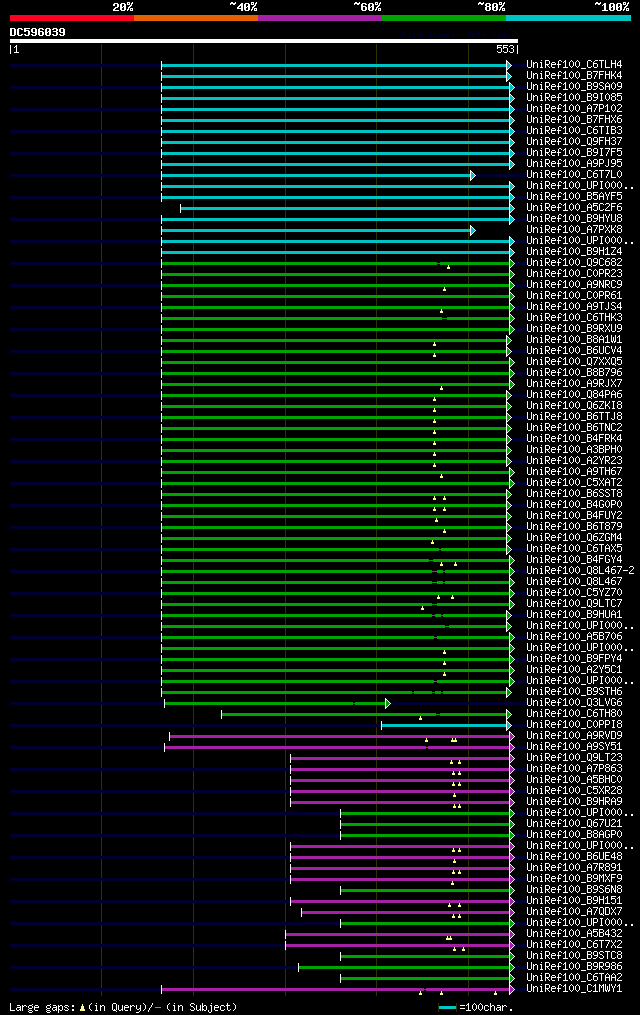
Task: Select the UniRef100_B4FGY4 label
Action: [574, 560]
